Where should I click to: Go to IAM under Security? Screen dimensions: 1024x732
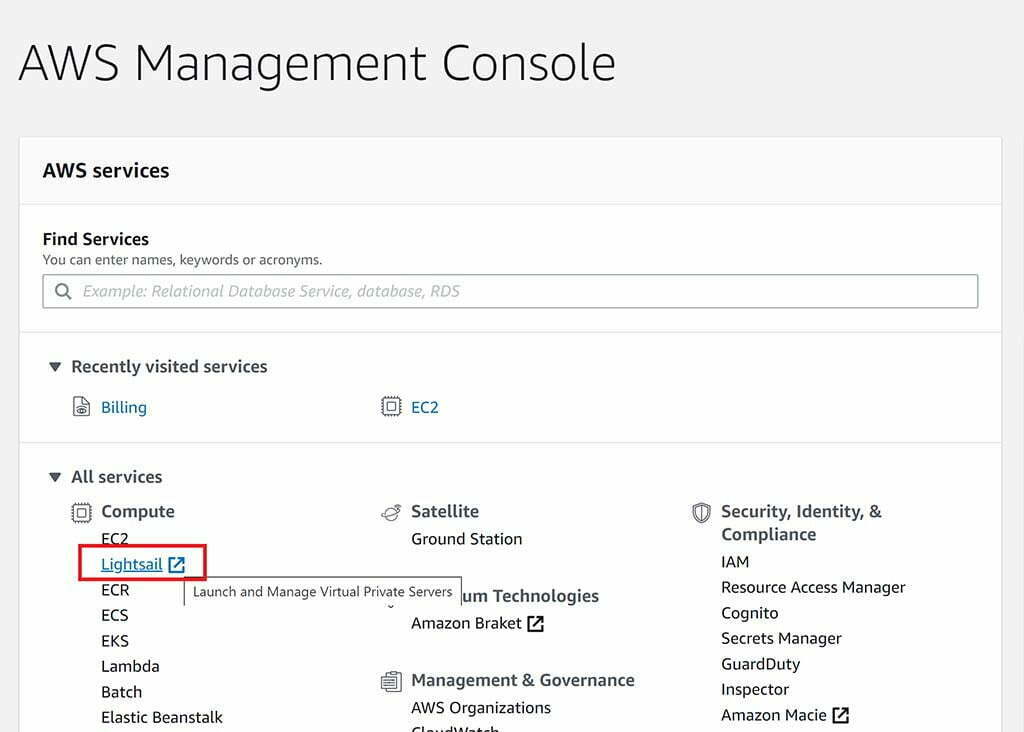pos(735,562)
